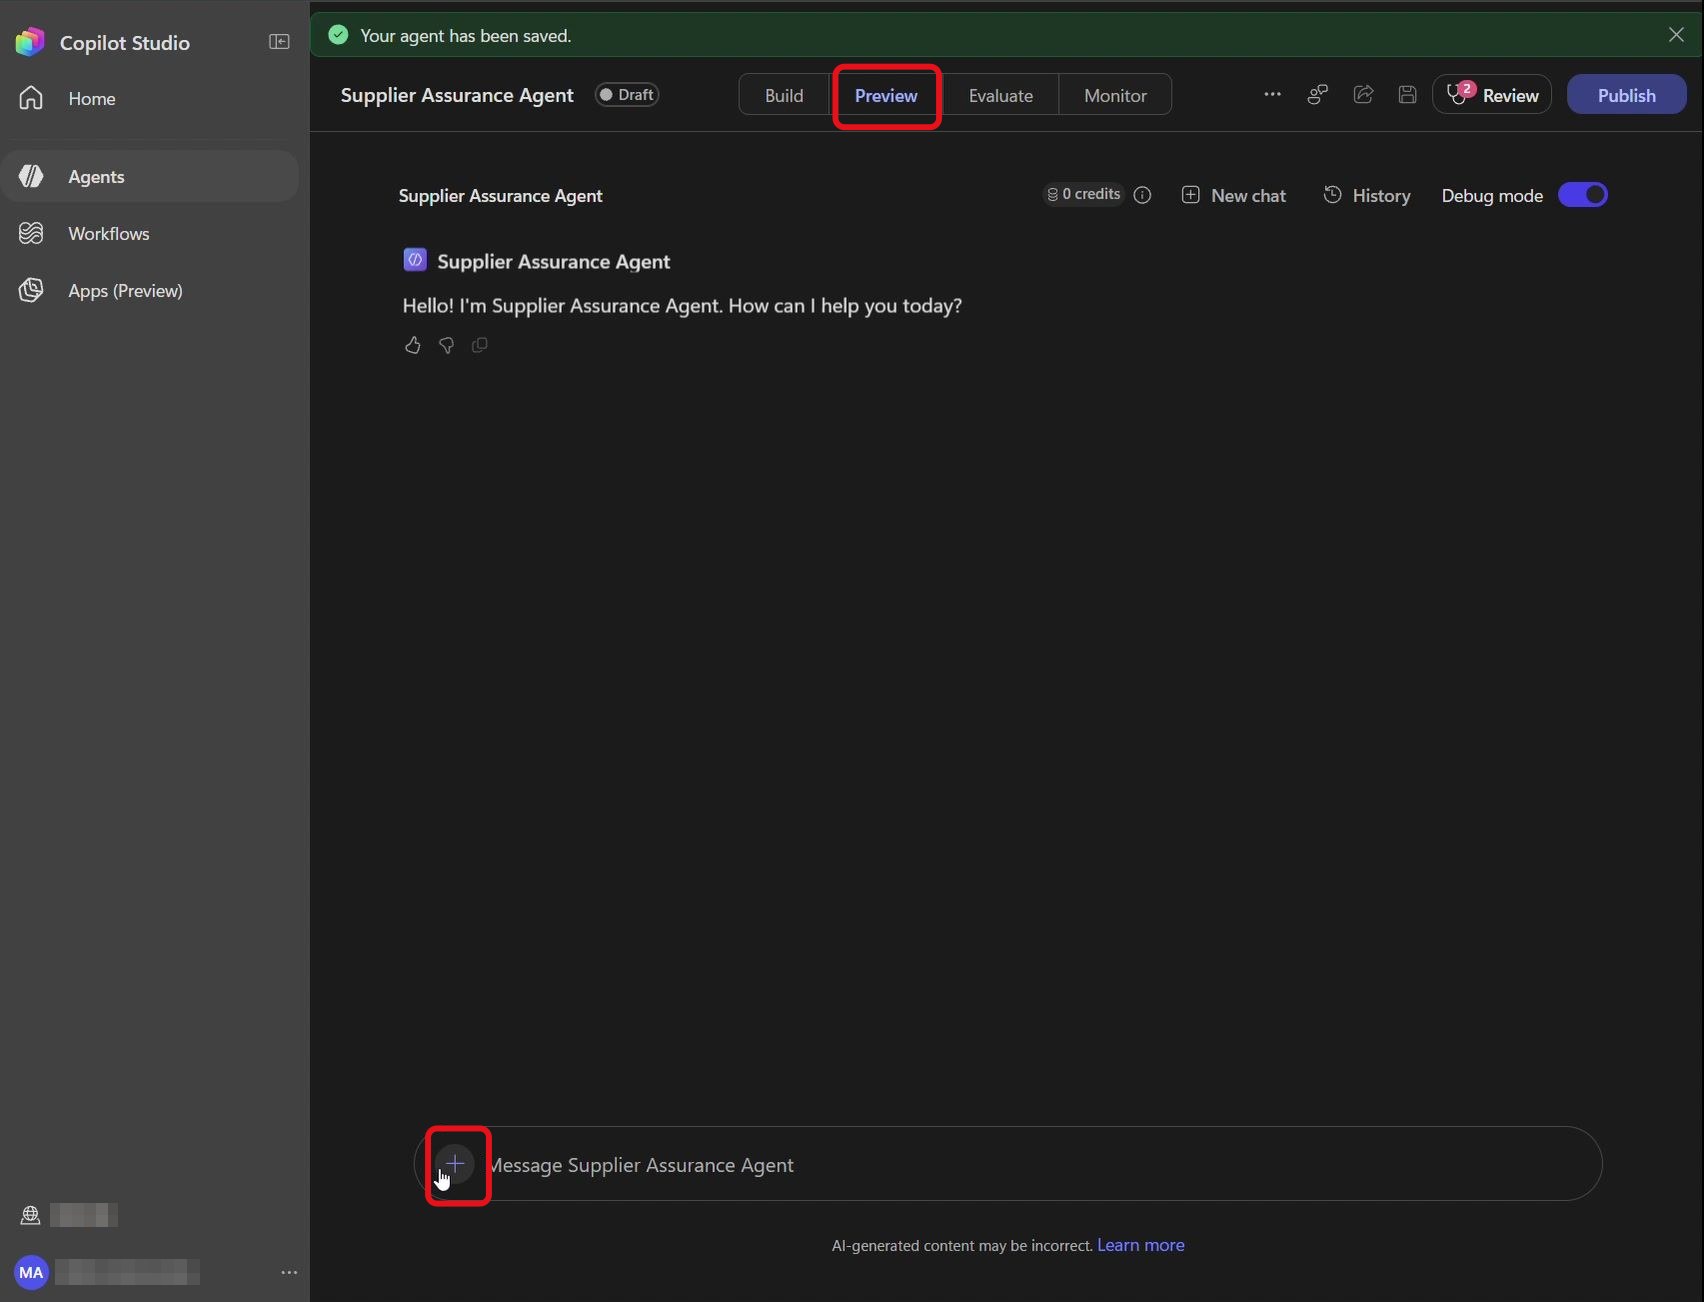This screenshot has height=1302, width=1704.
Task: Collapse the sidebar navigation panel icon
Action: (279, 42)
